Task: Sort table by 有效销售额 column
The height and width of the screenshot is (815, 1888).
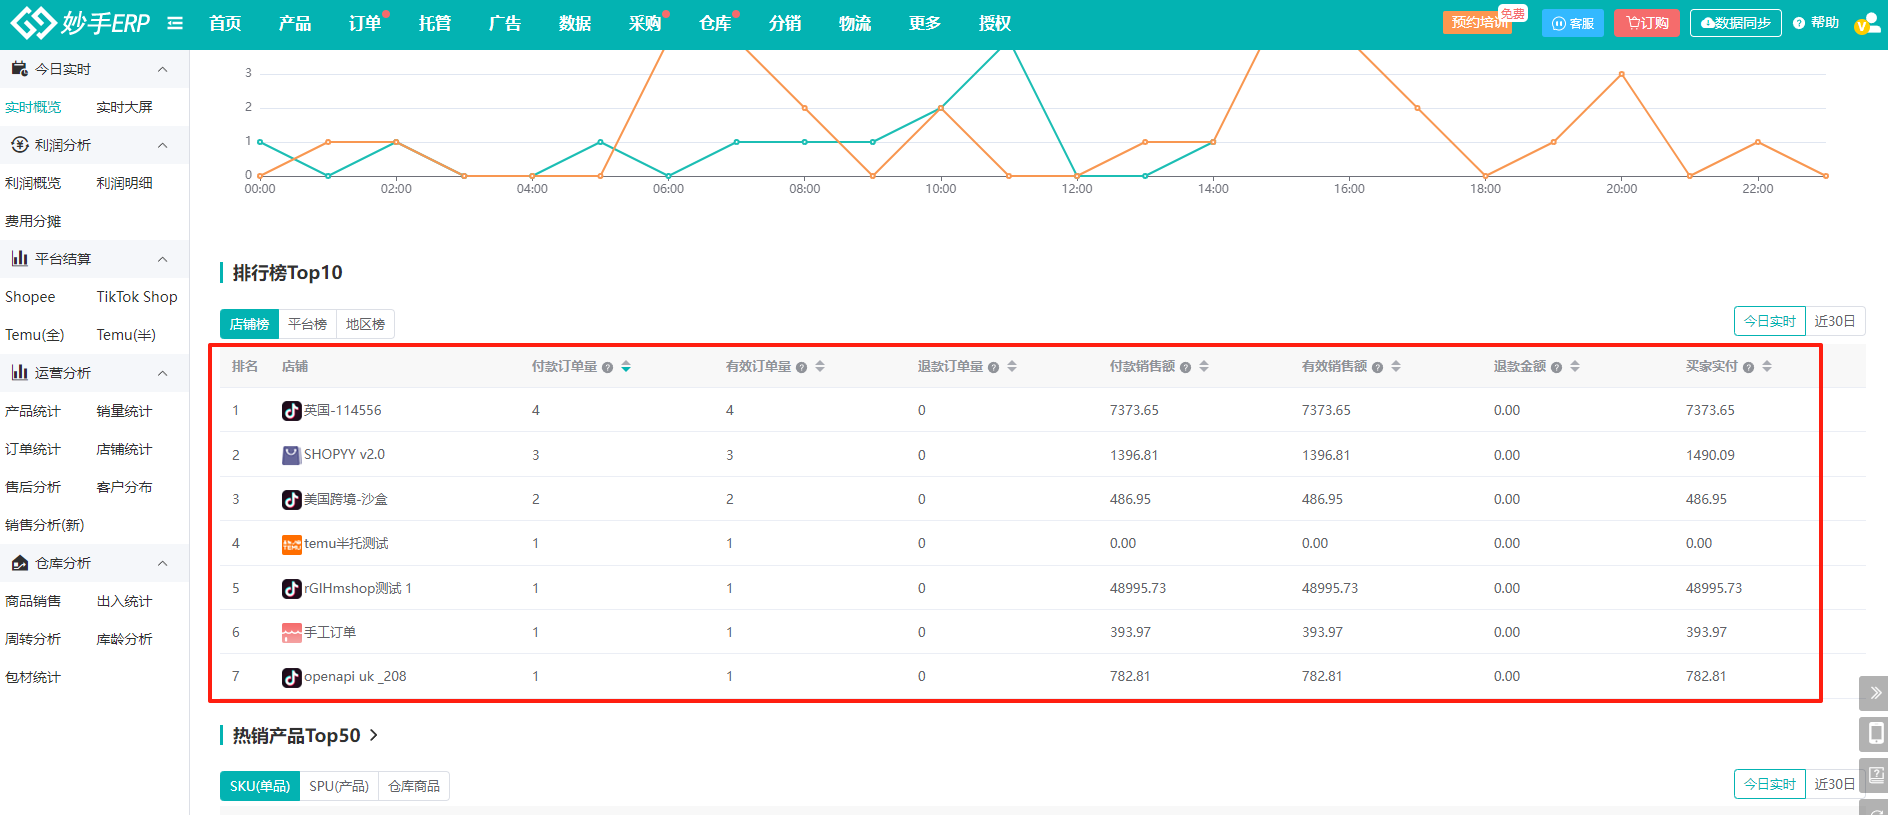Action: point(1396,367)
